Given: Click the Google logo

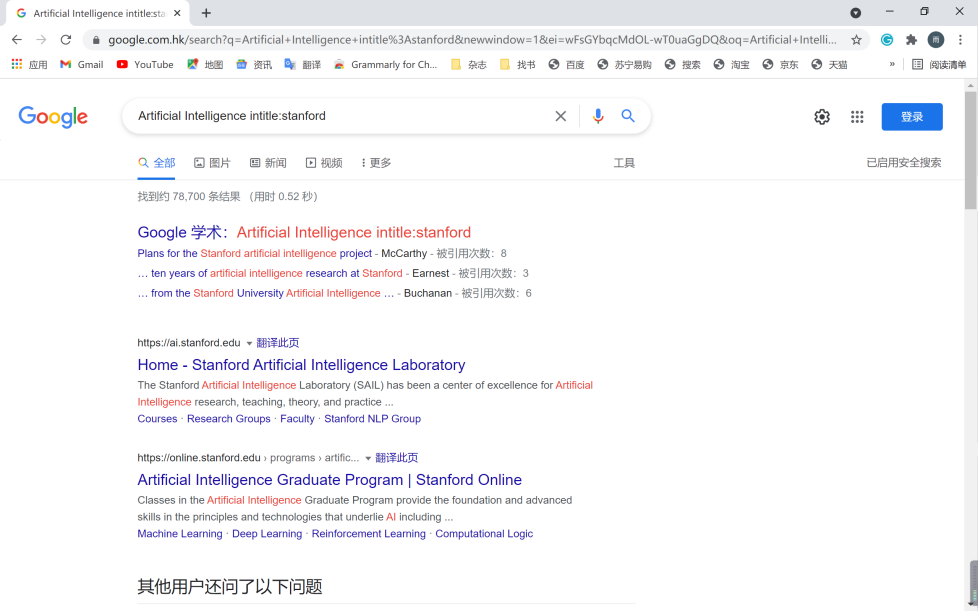Looking at the screenshot, I should tap(53, 117).
